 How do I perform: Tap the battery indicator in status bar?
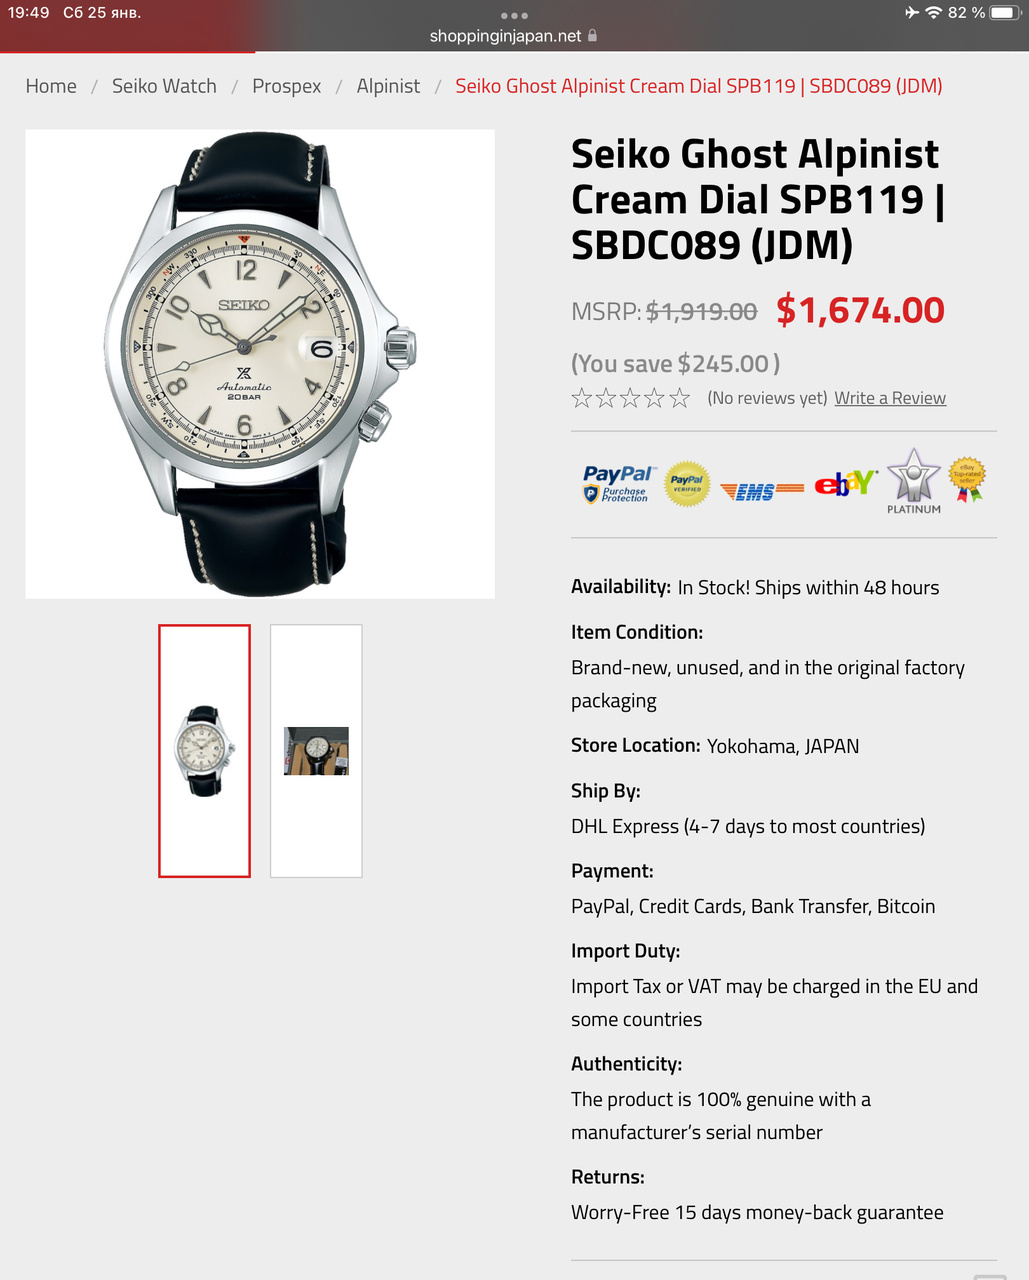[1004, 13]
